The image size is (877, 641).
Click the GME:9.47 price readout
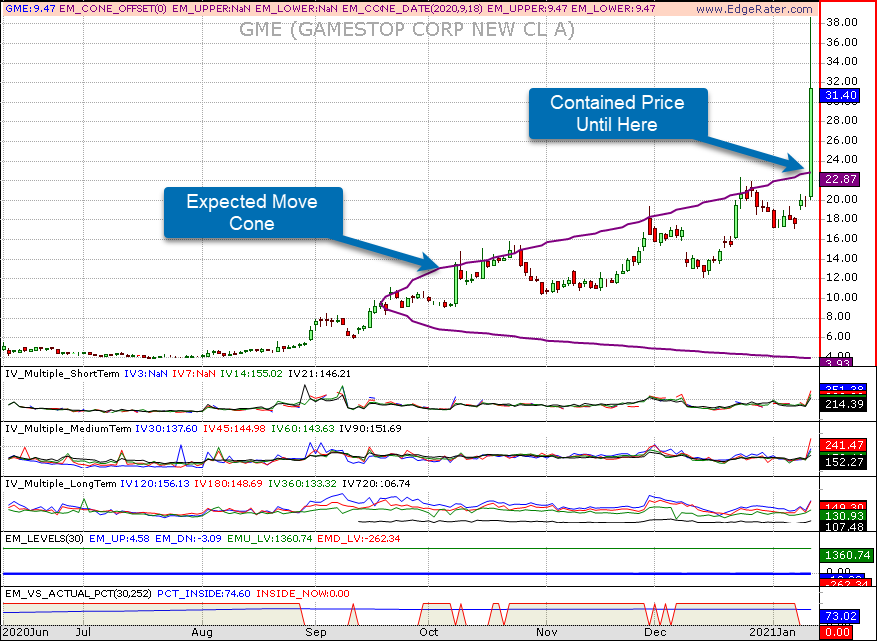30,9
